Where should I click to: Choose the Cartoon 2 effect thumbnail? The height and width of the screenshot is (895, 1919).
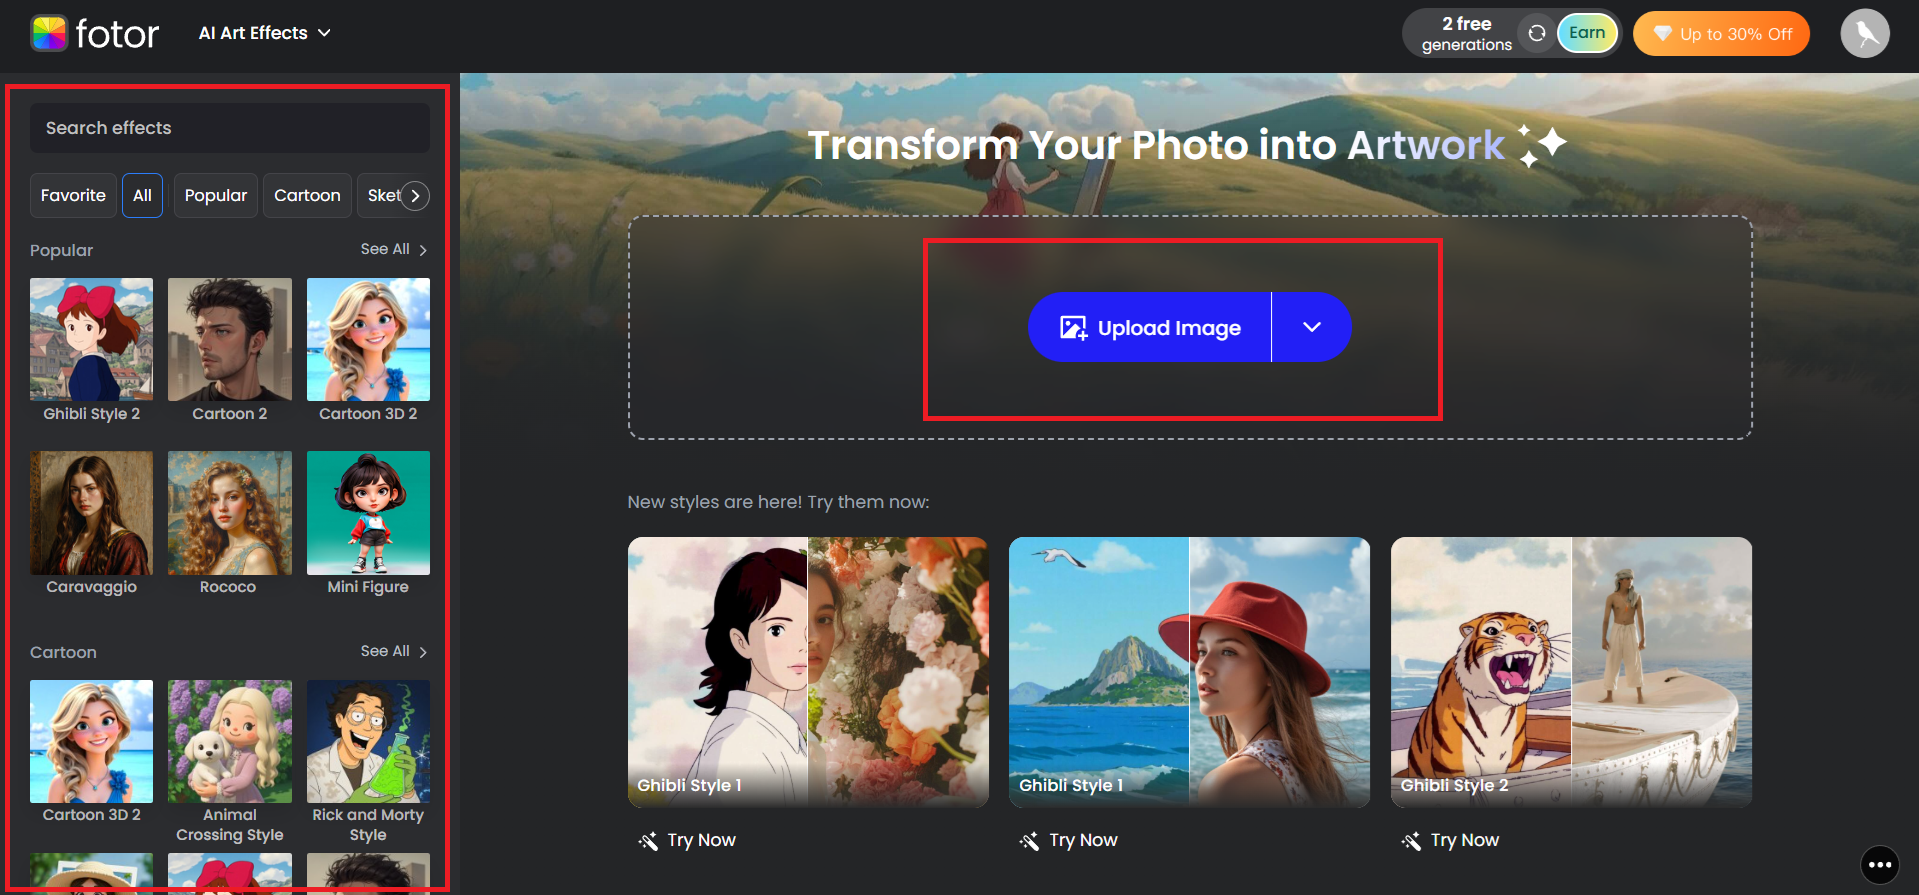coord(230,340)
